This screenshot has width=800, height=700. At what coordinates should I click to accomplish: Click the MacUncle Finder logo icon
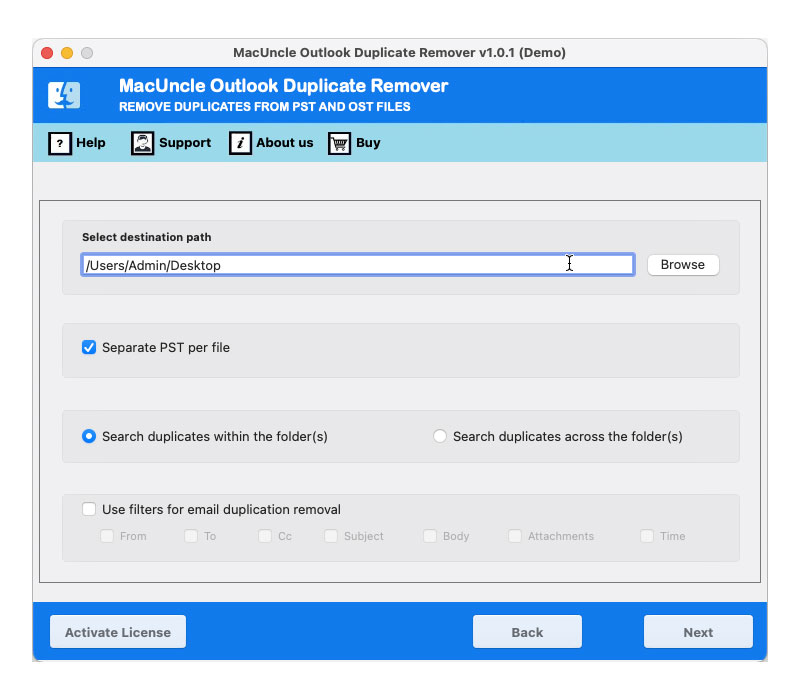[x=64, y=95]
